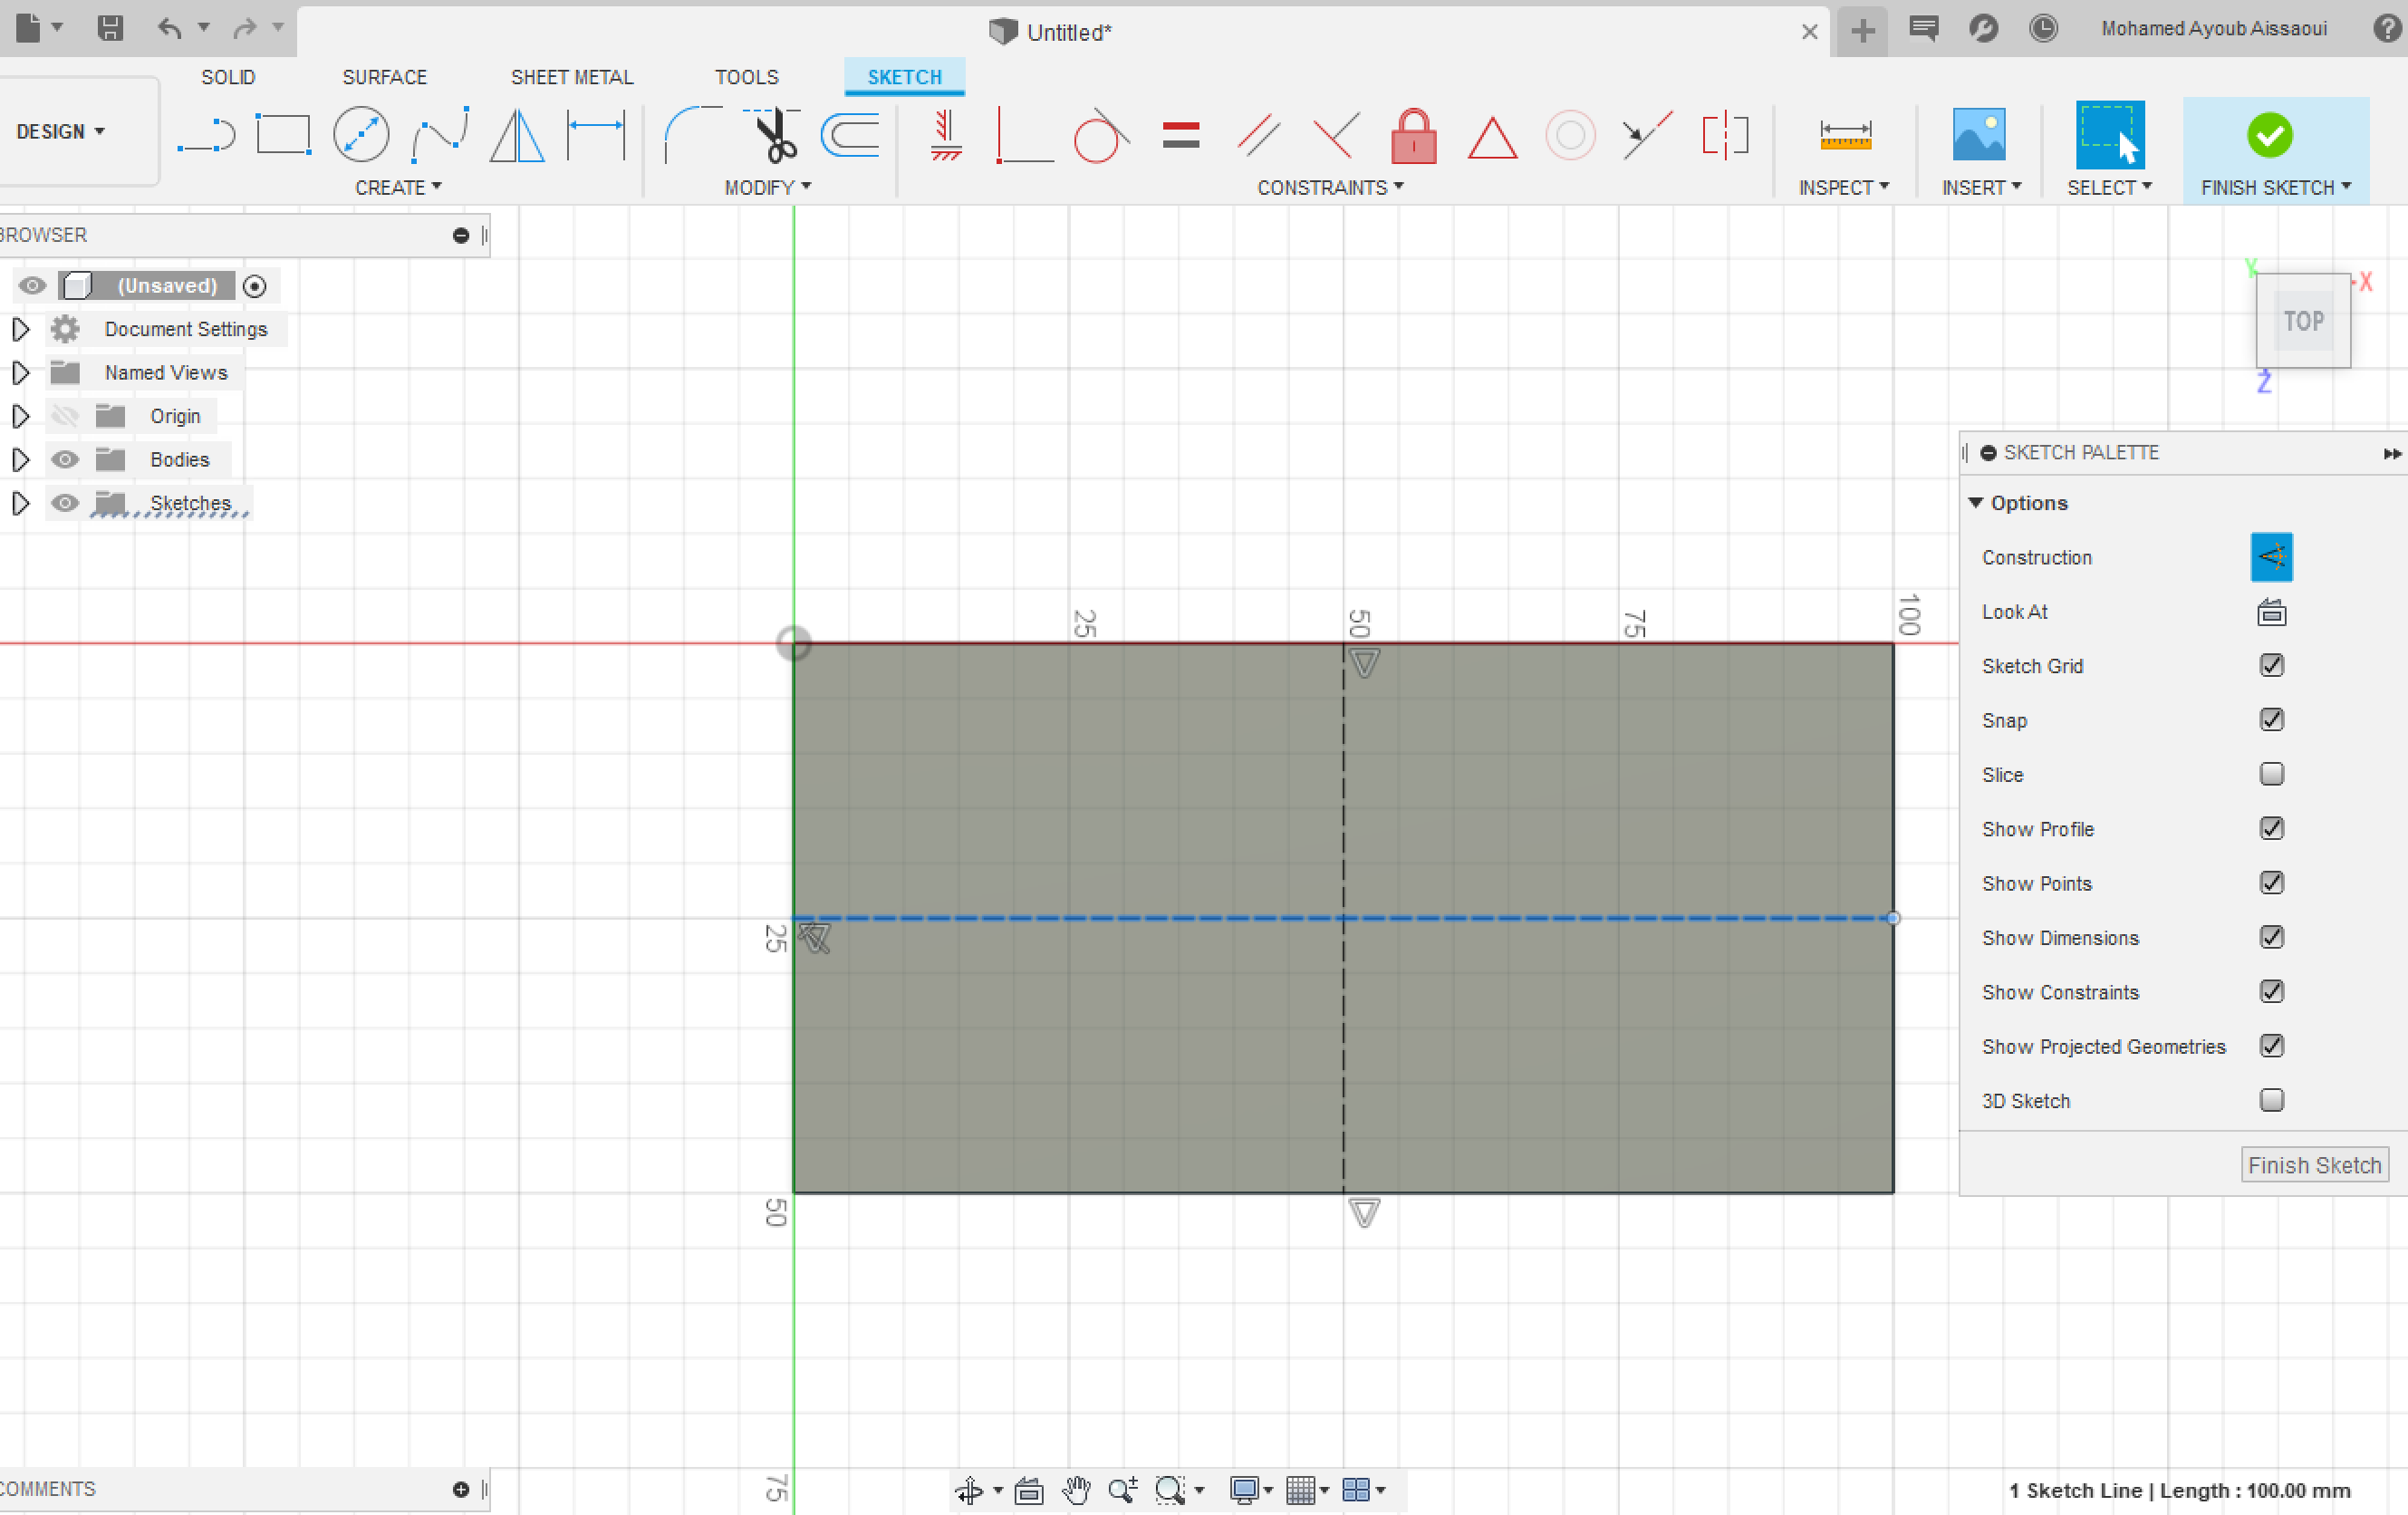2408x1515 pixels.
Task: Uncheck the Sketch Grid checkbox
Action: [2271, 665]
